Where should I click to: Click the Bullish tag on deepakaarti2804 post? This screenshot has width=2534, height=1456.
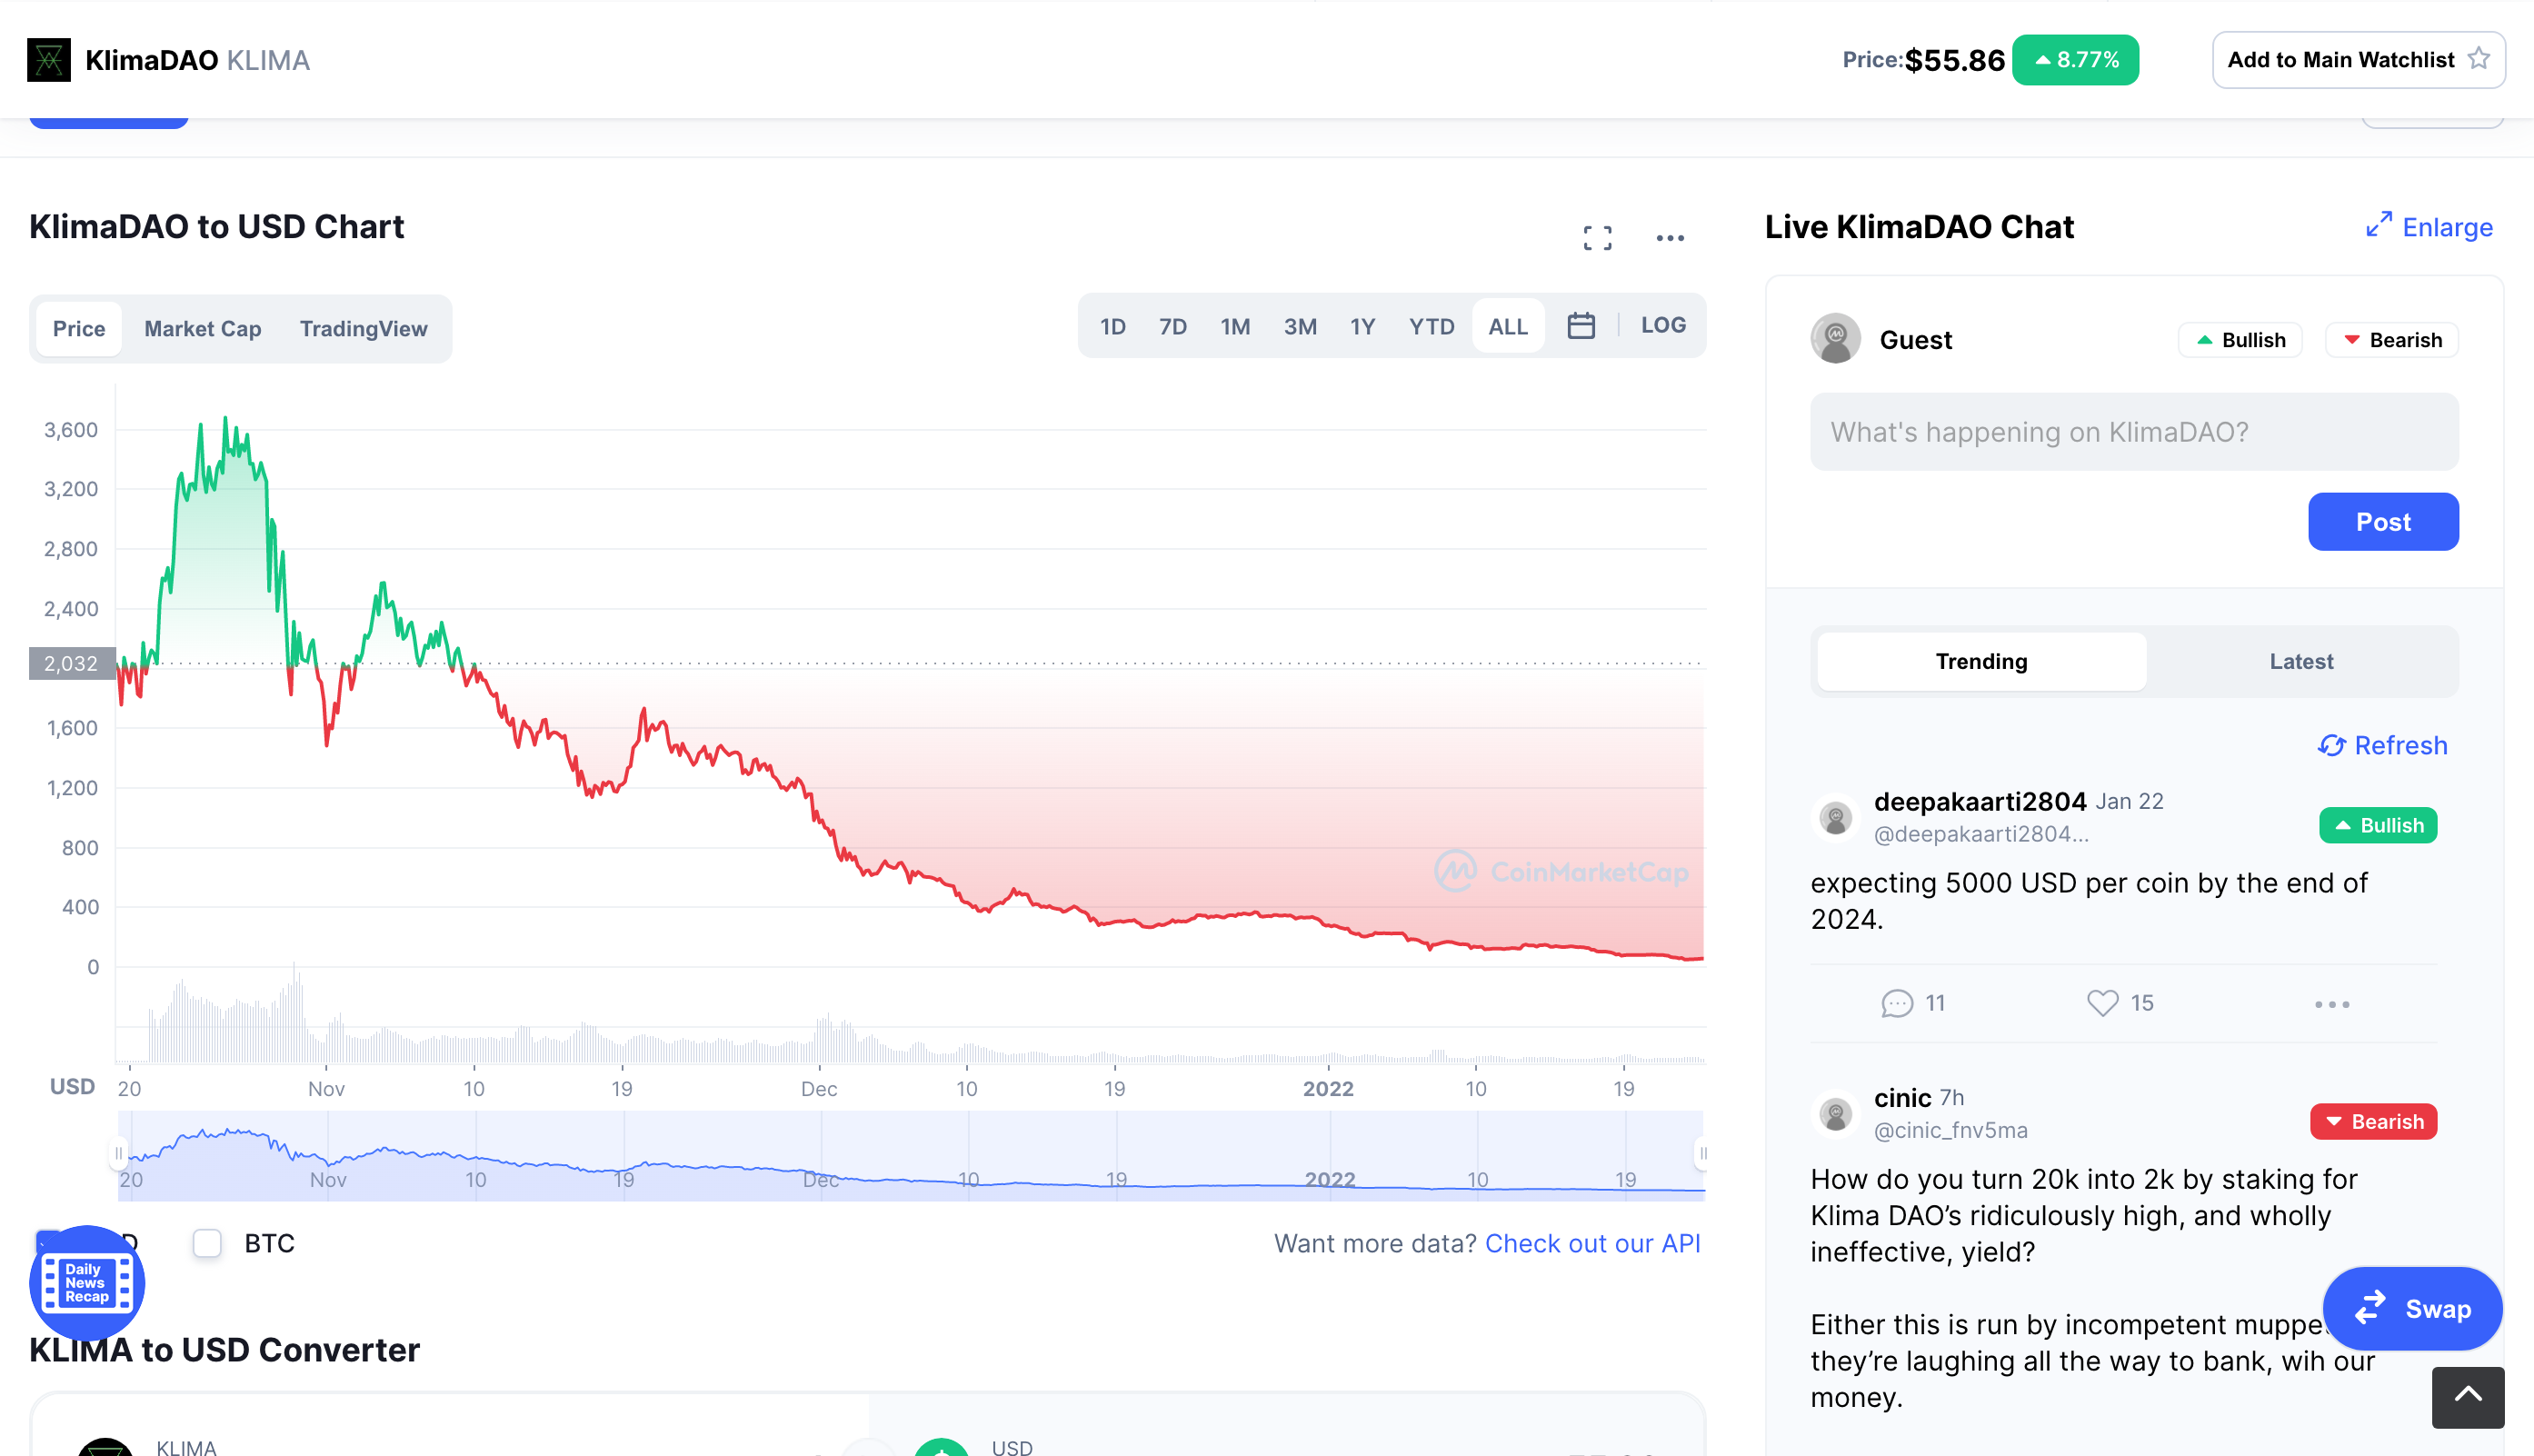(2378, 825)
